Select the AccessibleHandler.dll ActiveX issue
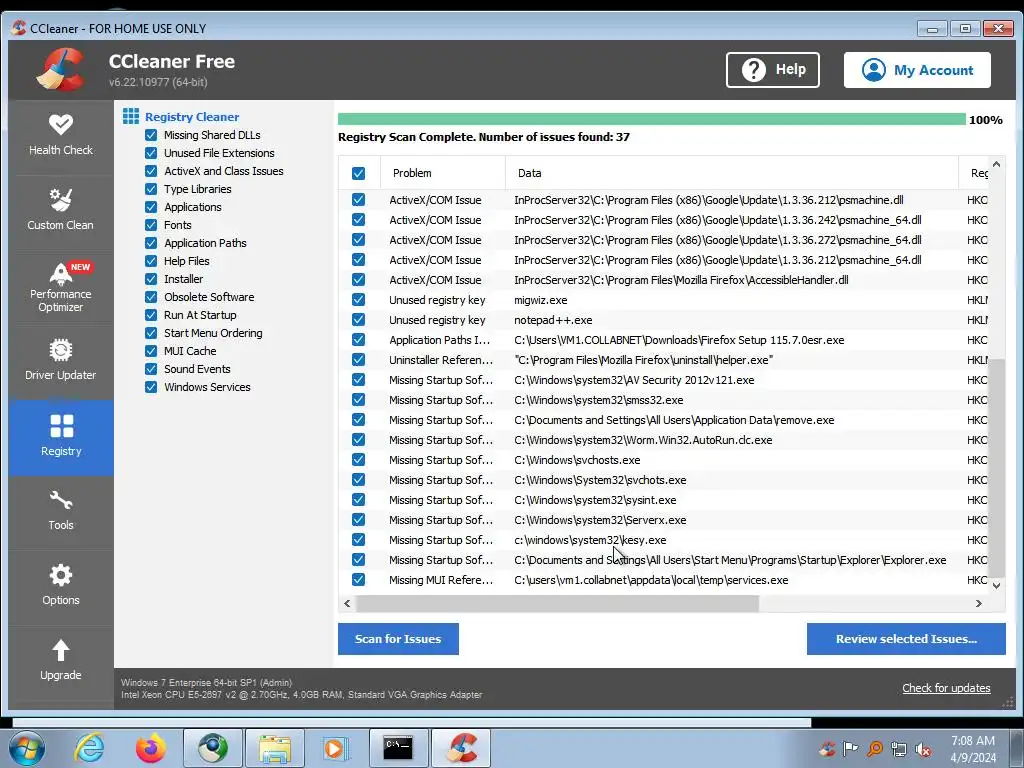This screenshot has width=1024, height=768. pyautogui.click(x=663, y=280)
